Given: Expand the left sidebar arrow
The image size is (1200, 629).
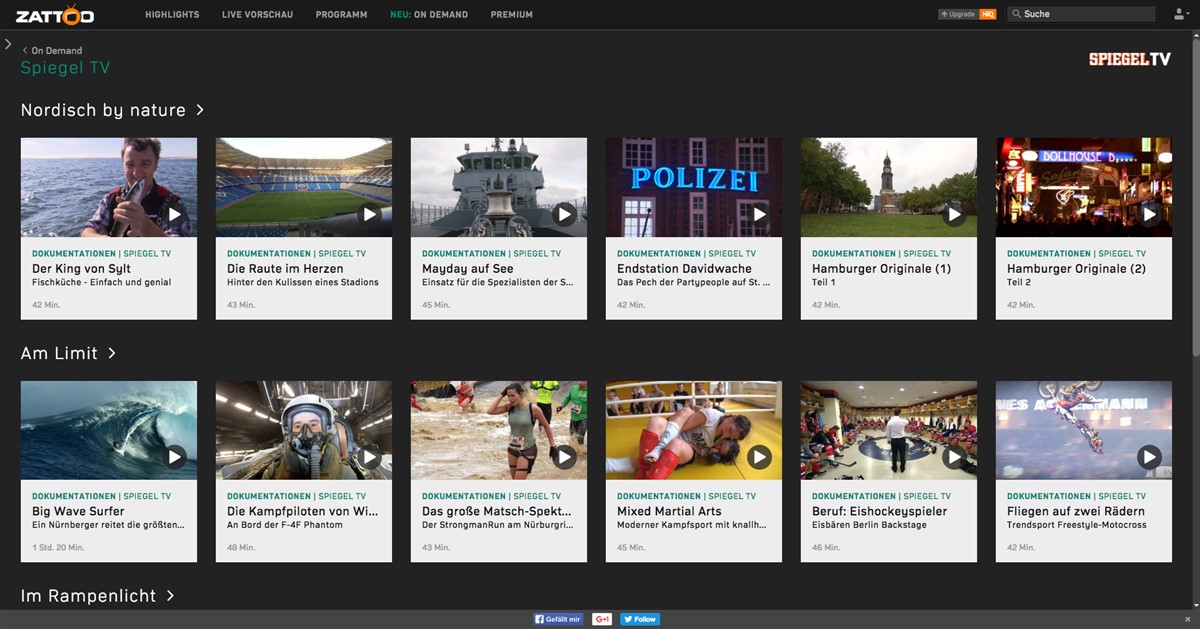Looking at the screenshot, I should click(8, 44).
